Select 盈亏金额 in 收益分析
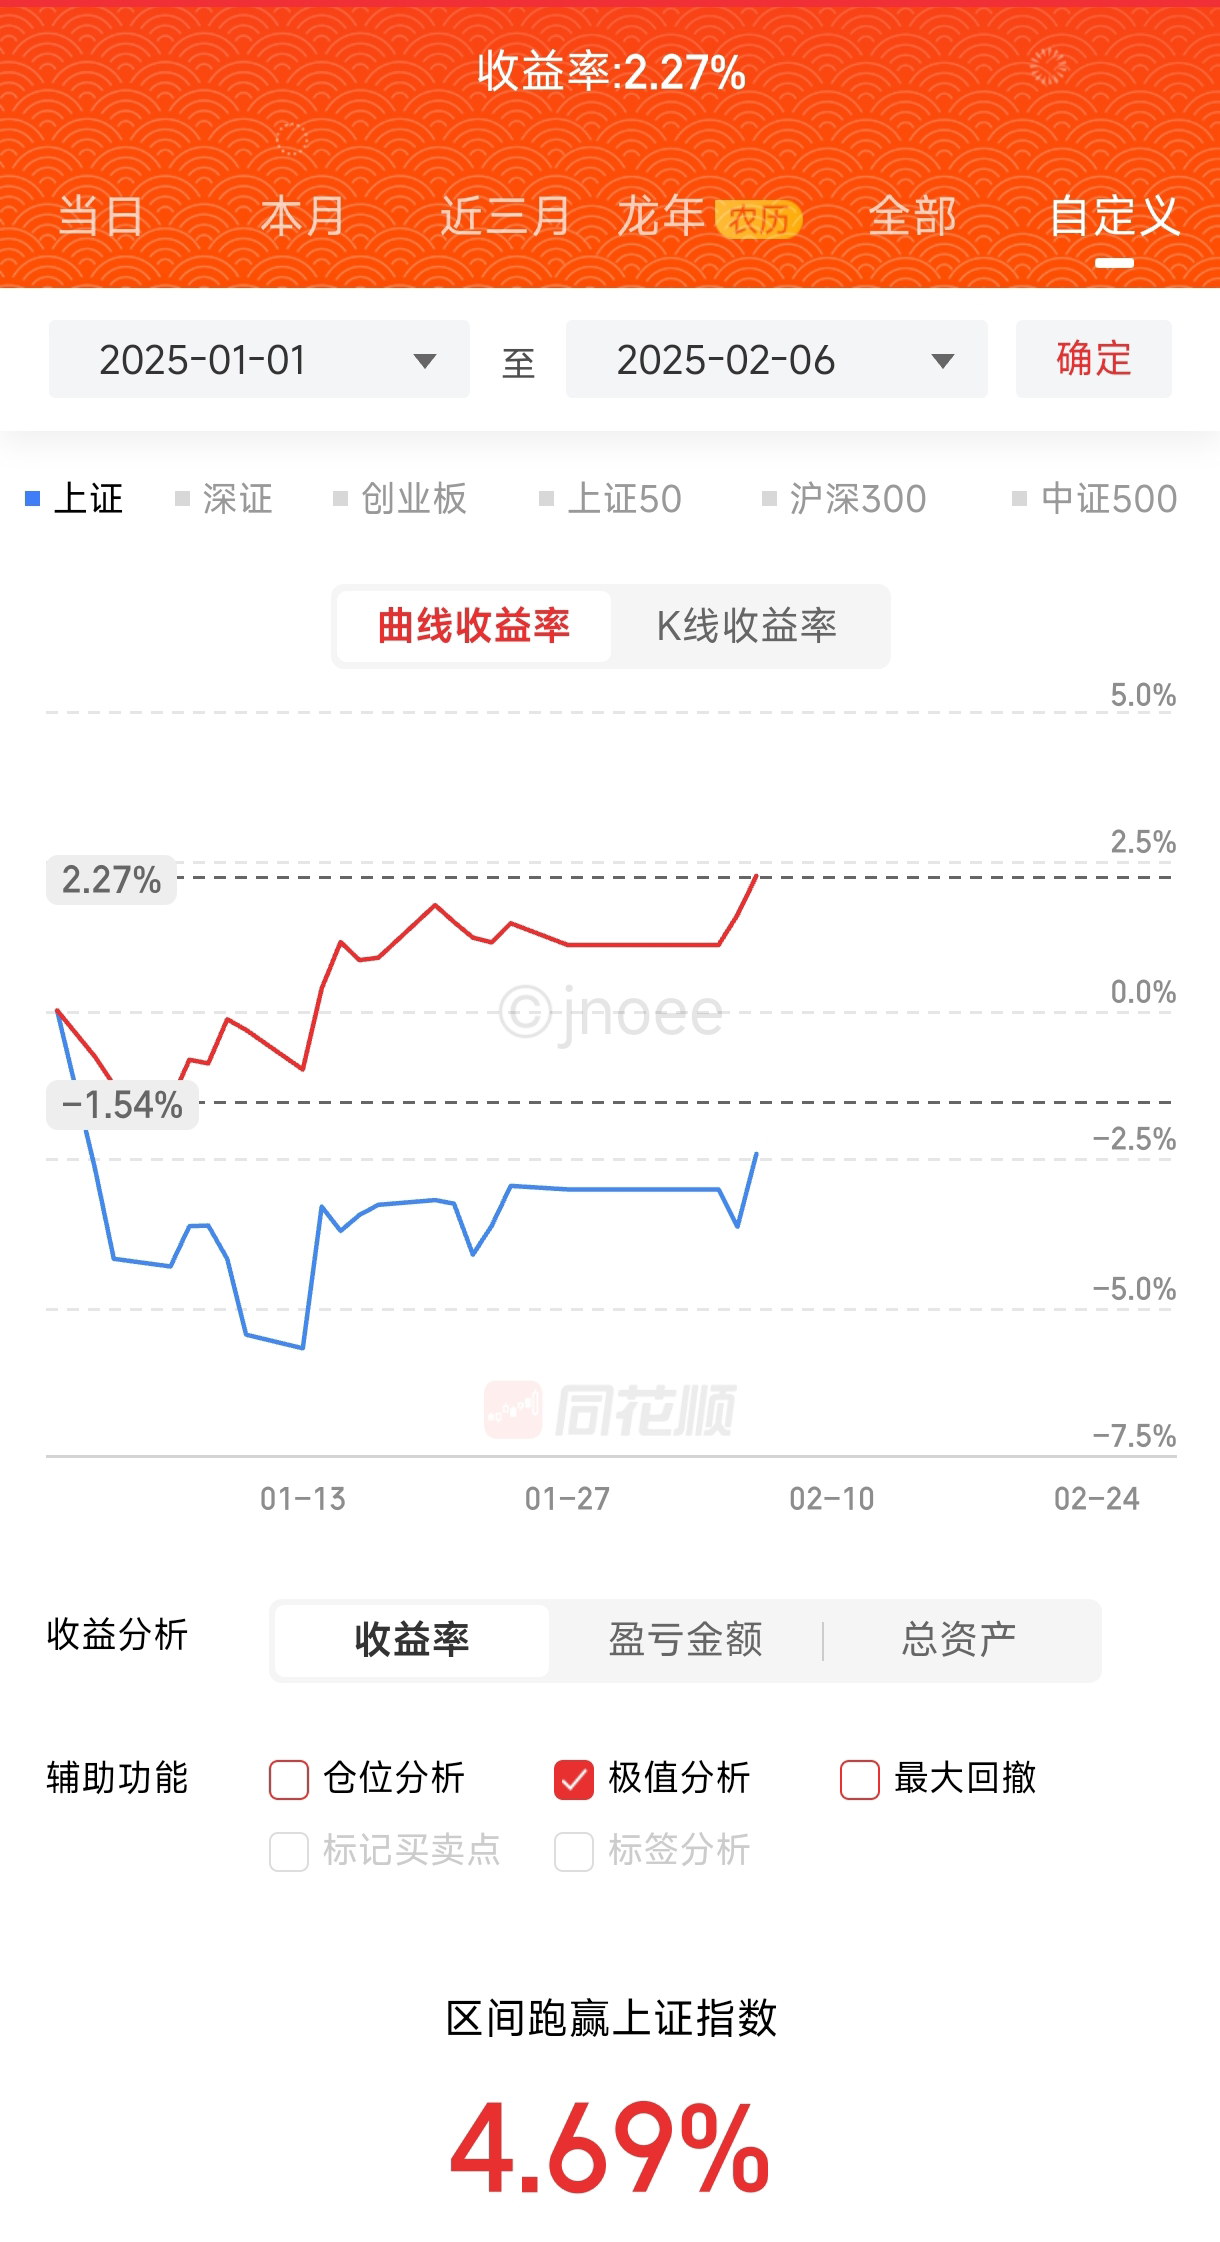 click(x=685, y=1640)
